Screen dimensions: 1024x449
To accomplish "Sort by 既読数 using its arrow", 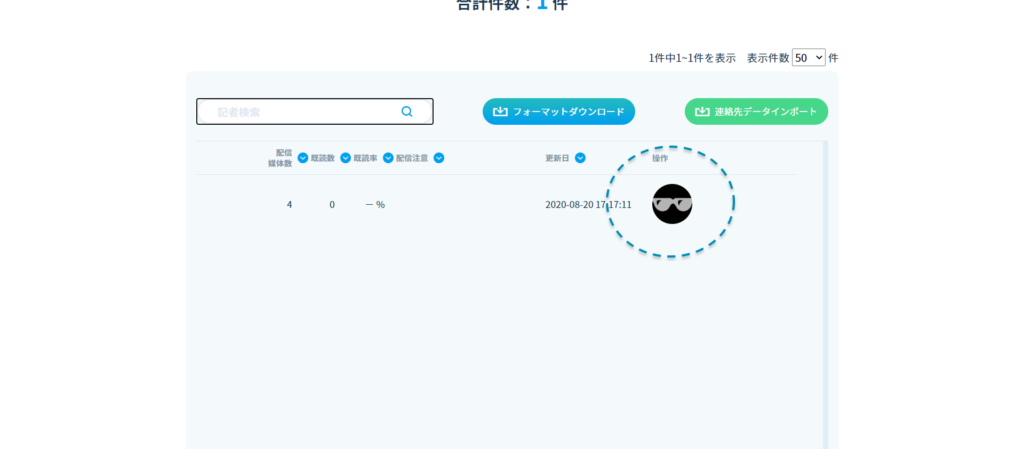I will [345, 158].
